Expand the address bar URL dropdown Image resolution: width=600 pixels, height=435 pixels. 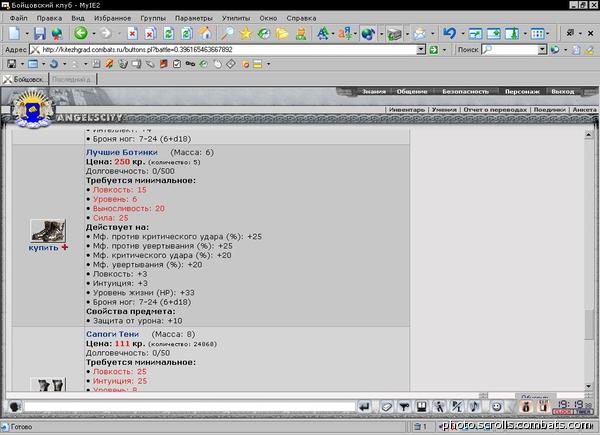pyautogui.click(x=421, y=50)
